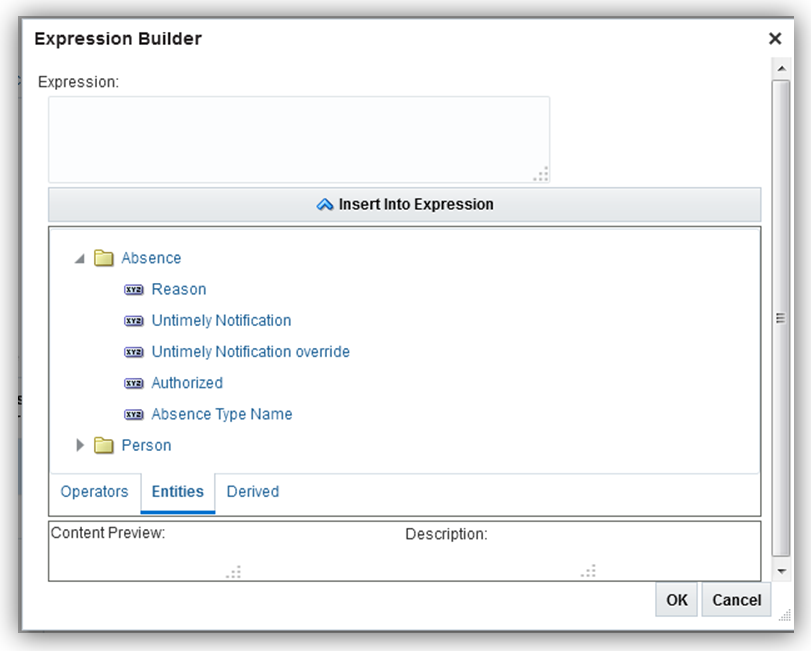Collapse the Absence tree node
Image resolution: width=811 pixels, height=651 pixels.
click(x=80, y=258)
